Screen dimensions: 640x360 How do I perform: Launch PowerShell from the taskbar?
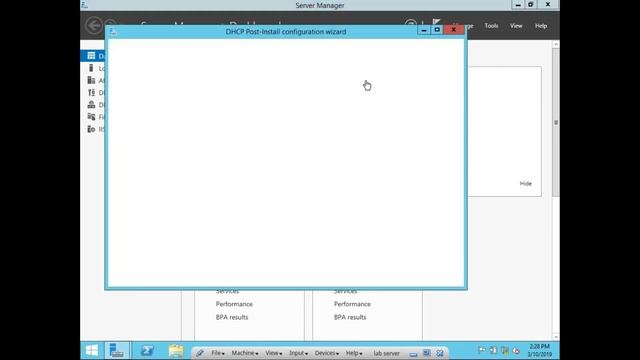pyautogui.click(x=147, y=351)
